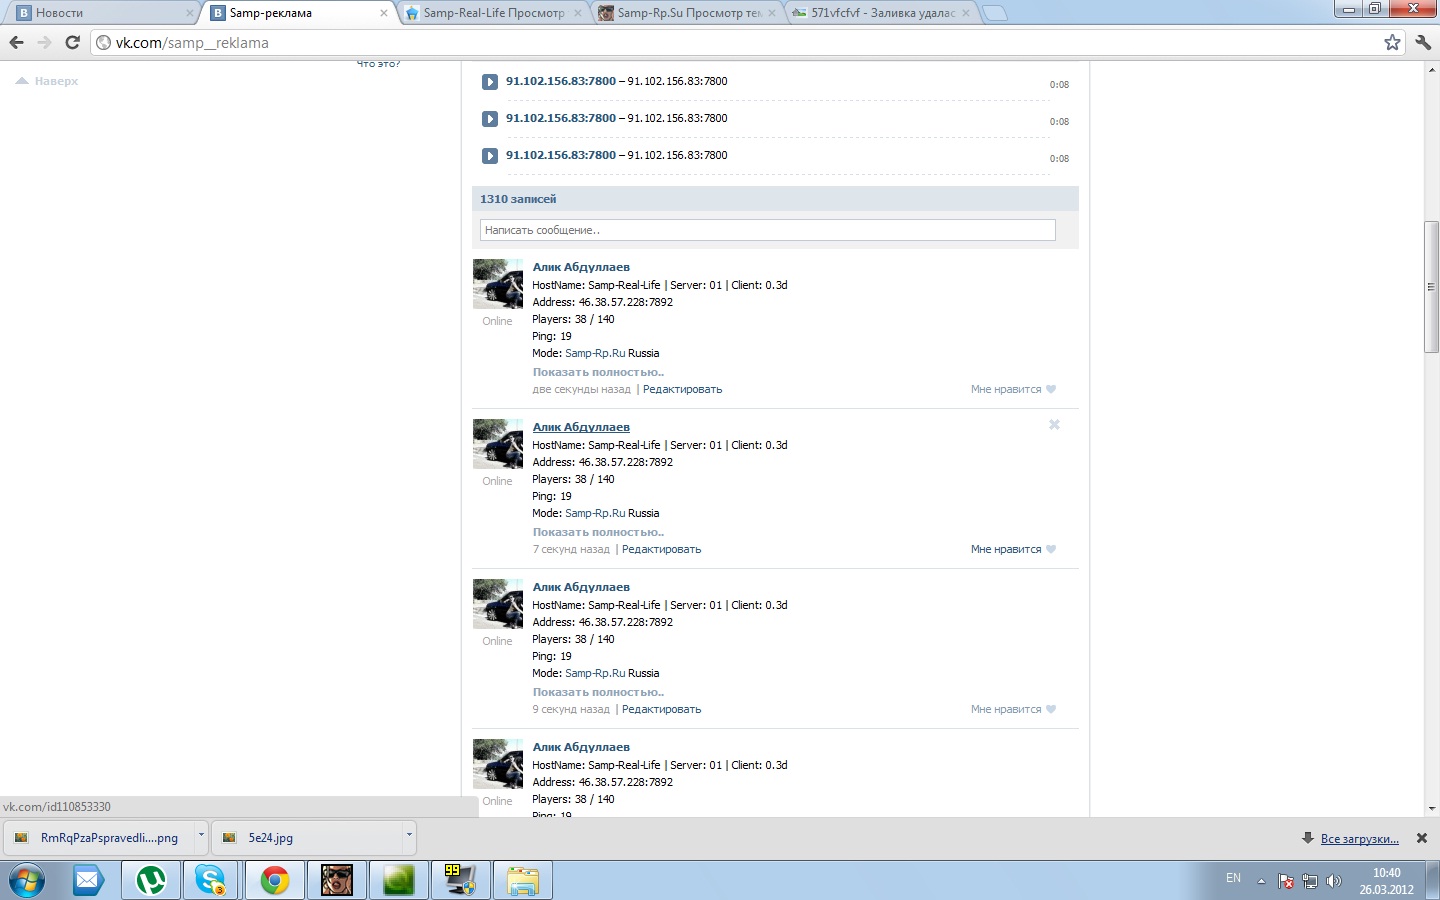Open the monitor icon with 99 badge on the taskbar

[x=460, y=880]
